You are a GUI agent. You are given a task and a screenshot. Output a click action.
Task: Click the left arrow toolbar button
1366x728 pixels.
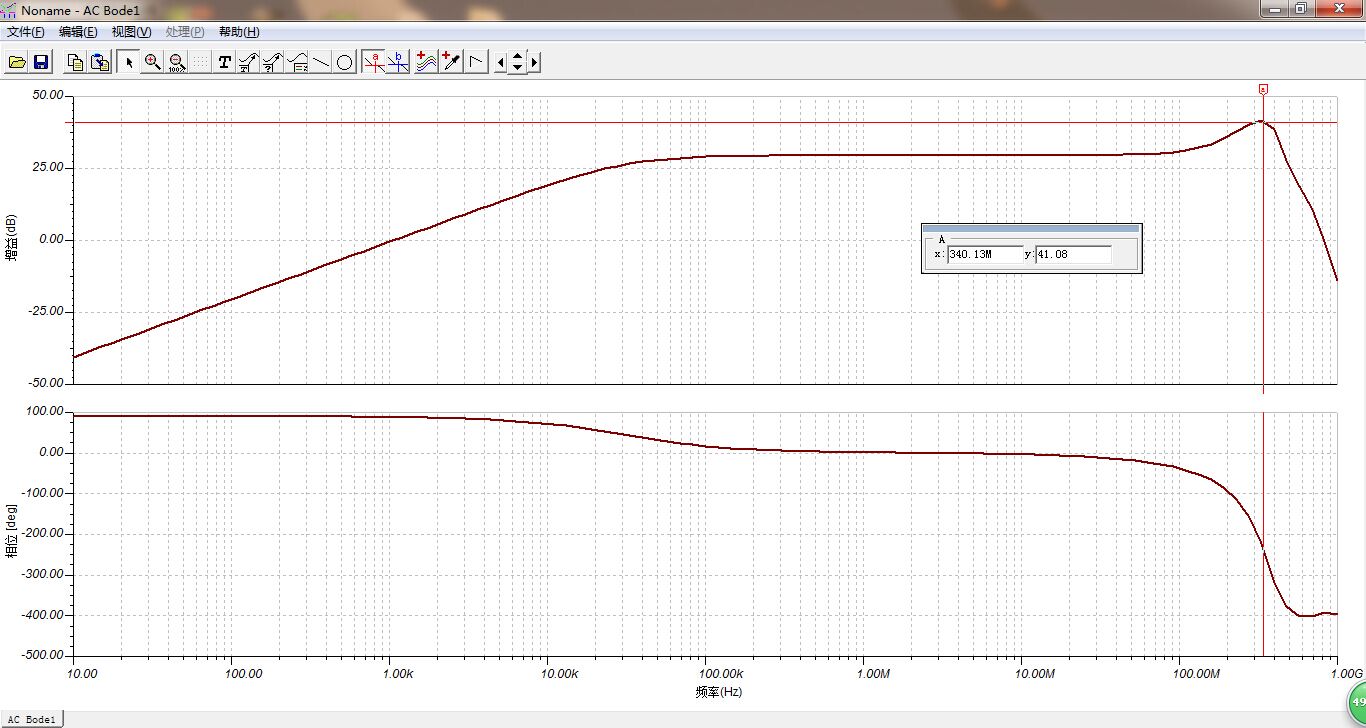501,62
